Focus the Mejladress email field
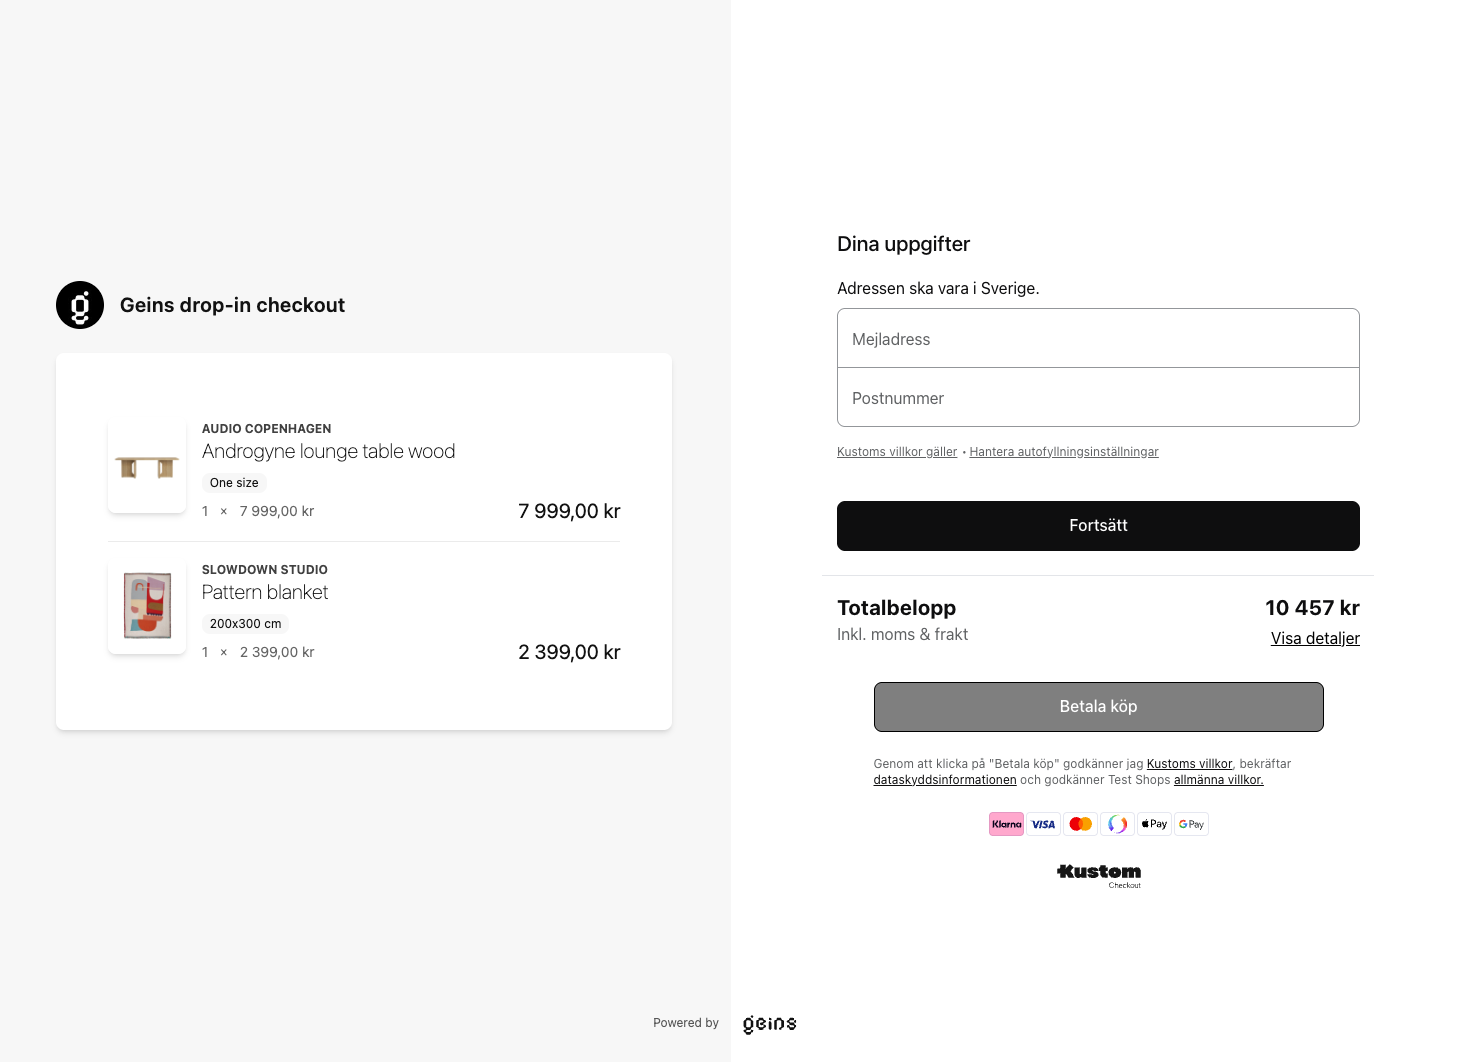Viewport: 1458px width, 1062px height. click(x=1098, y=339)
